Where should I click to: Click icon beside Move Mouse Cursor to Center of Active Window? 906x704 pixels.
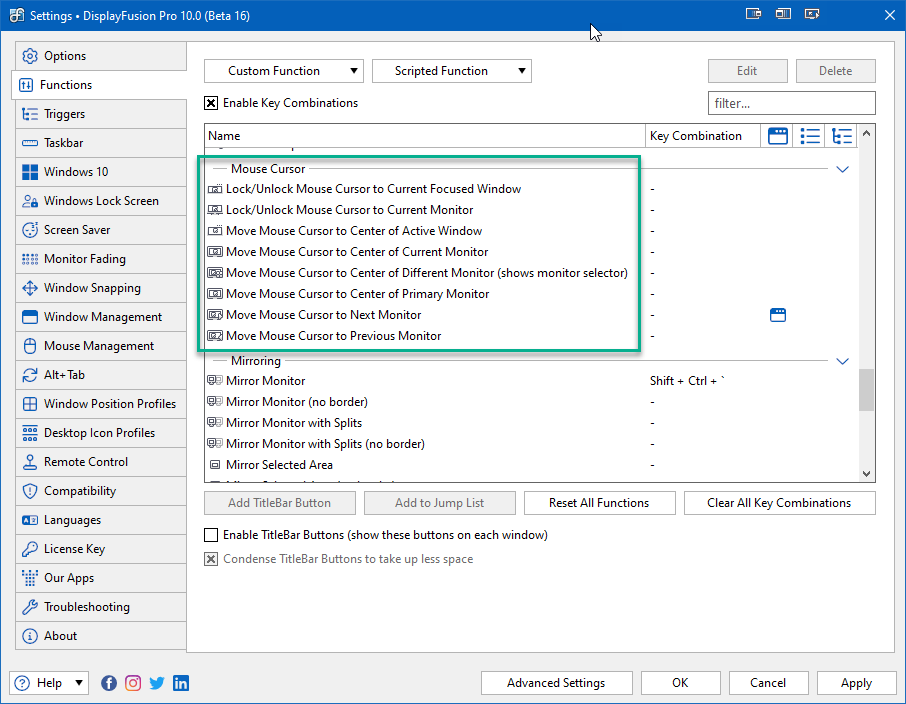[x=215, y=231]
